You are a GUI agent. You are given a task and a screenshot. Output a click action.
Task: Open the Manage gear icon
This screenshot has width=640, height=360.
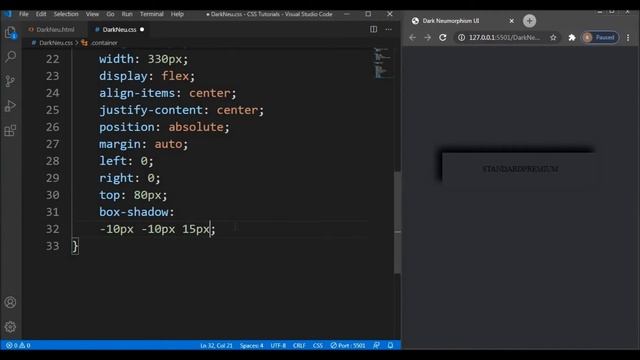coord(11,327)
